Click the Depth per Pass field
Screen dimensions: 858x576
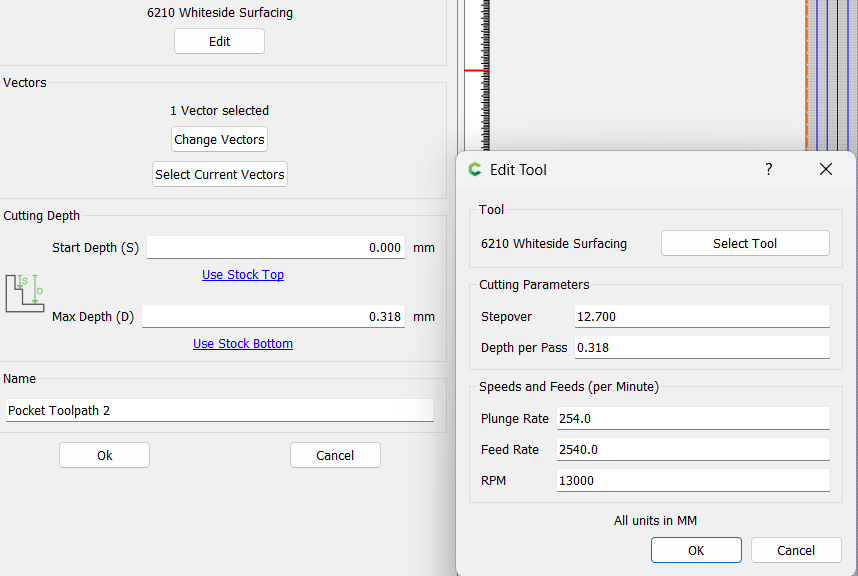pos(702,347)
